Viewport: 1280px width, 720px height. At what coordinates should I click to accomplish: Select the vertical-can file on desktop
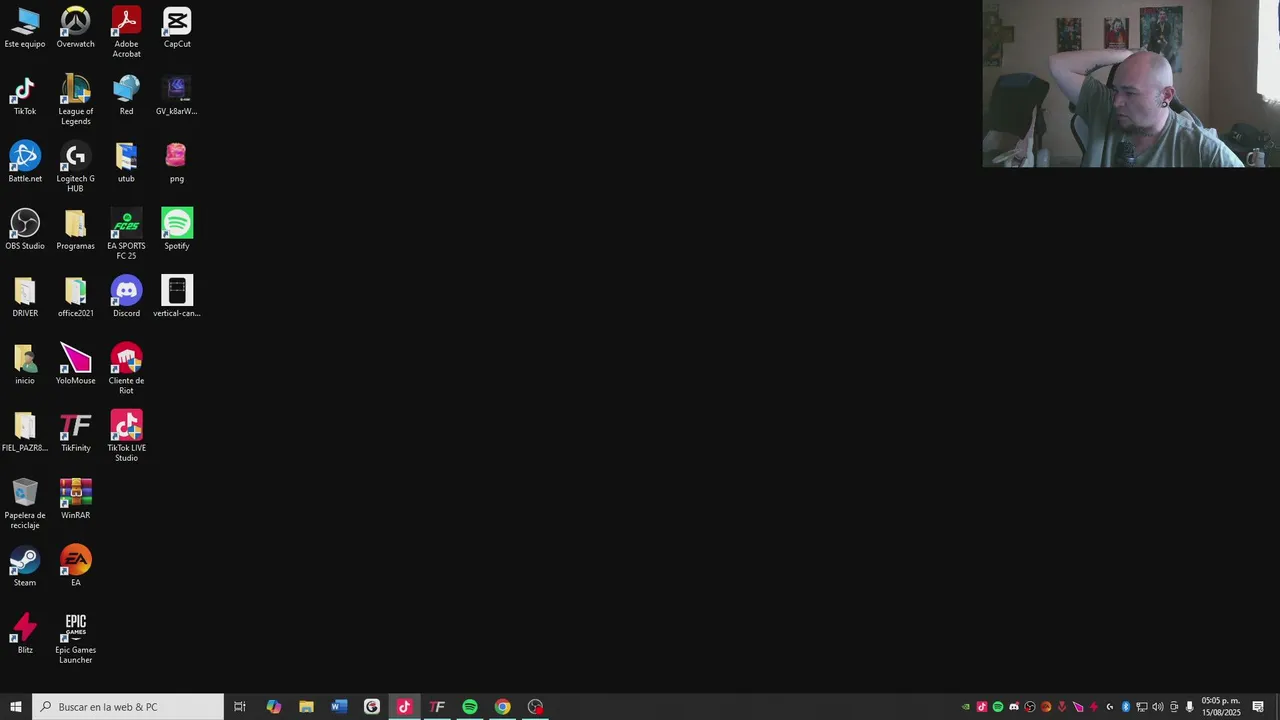point(177,298)
